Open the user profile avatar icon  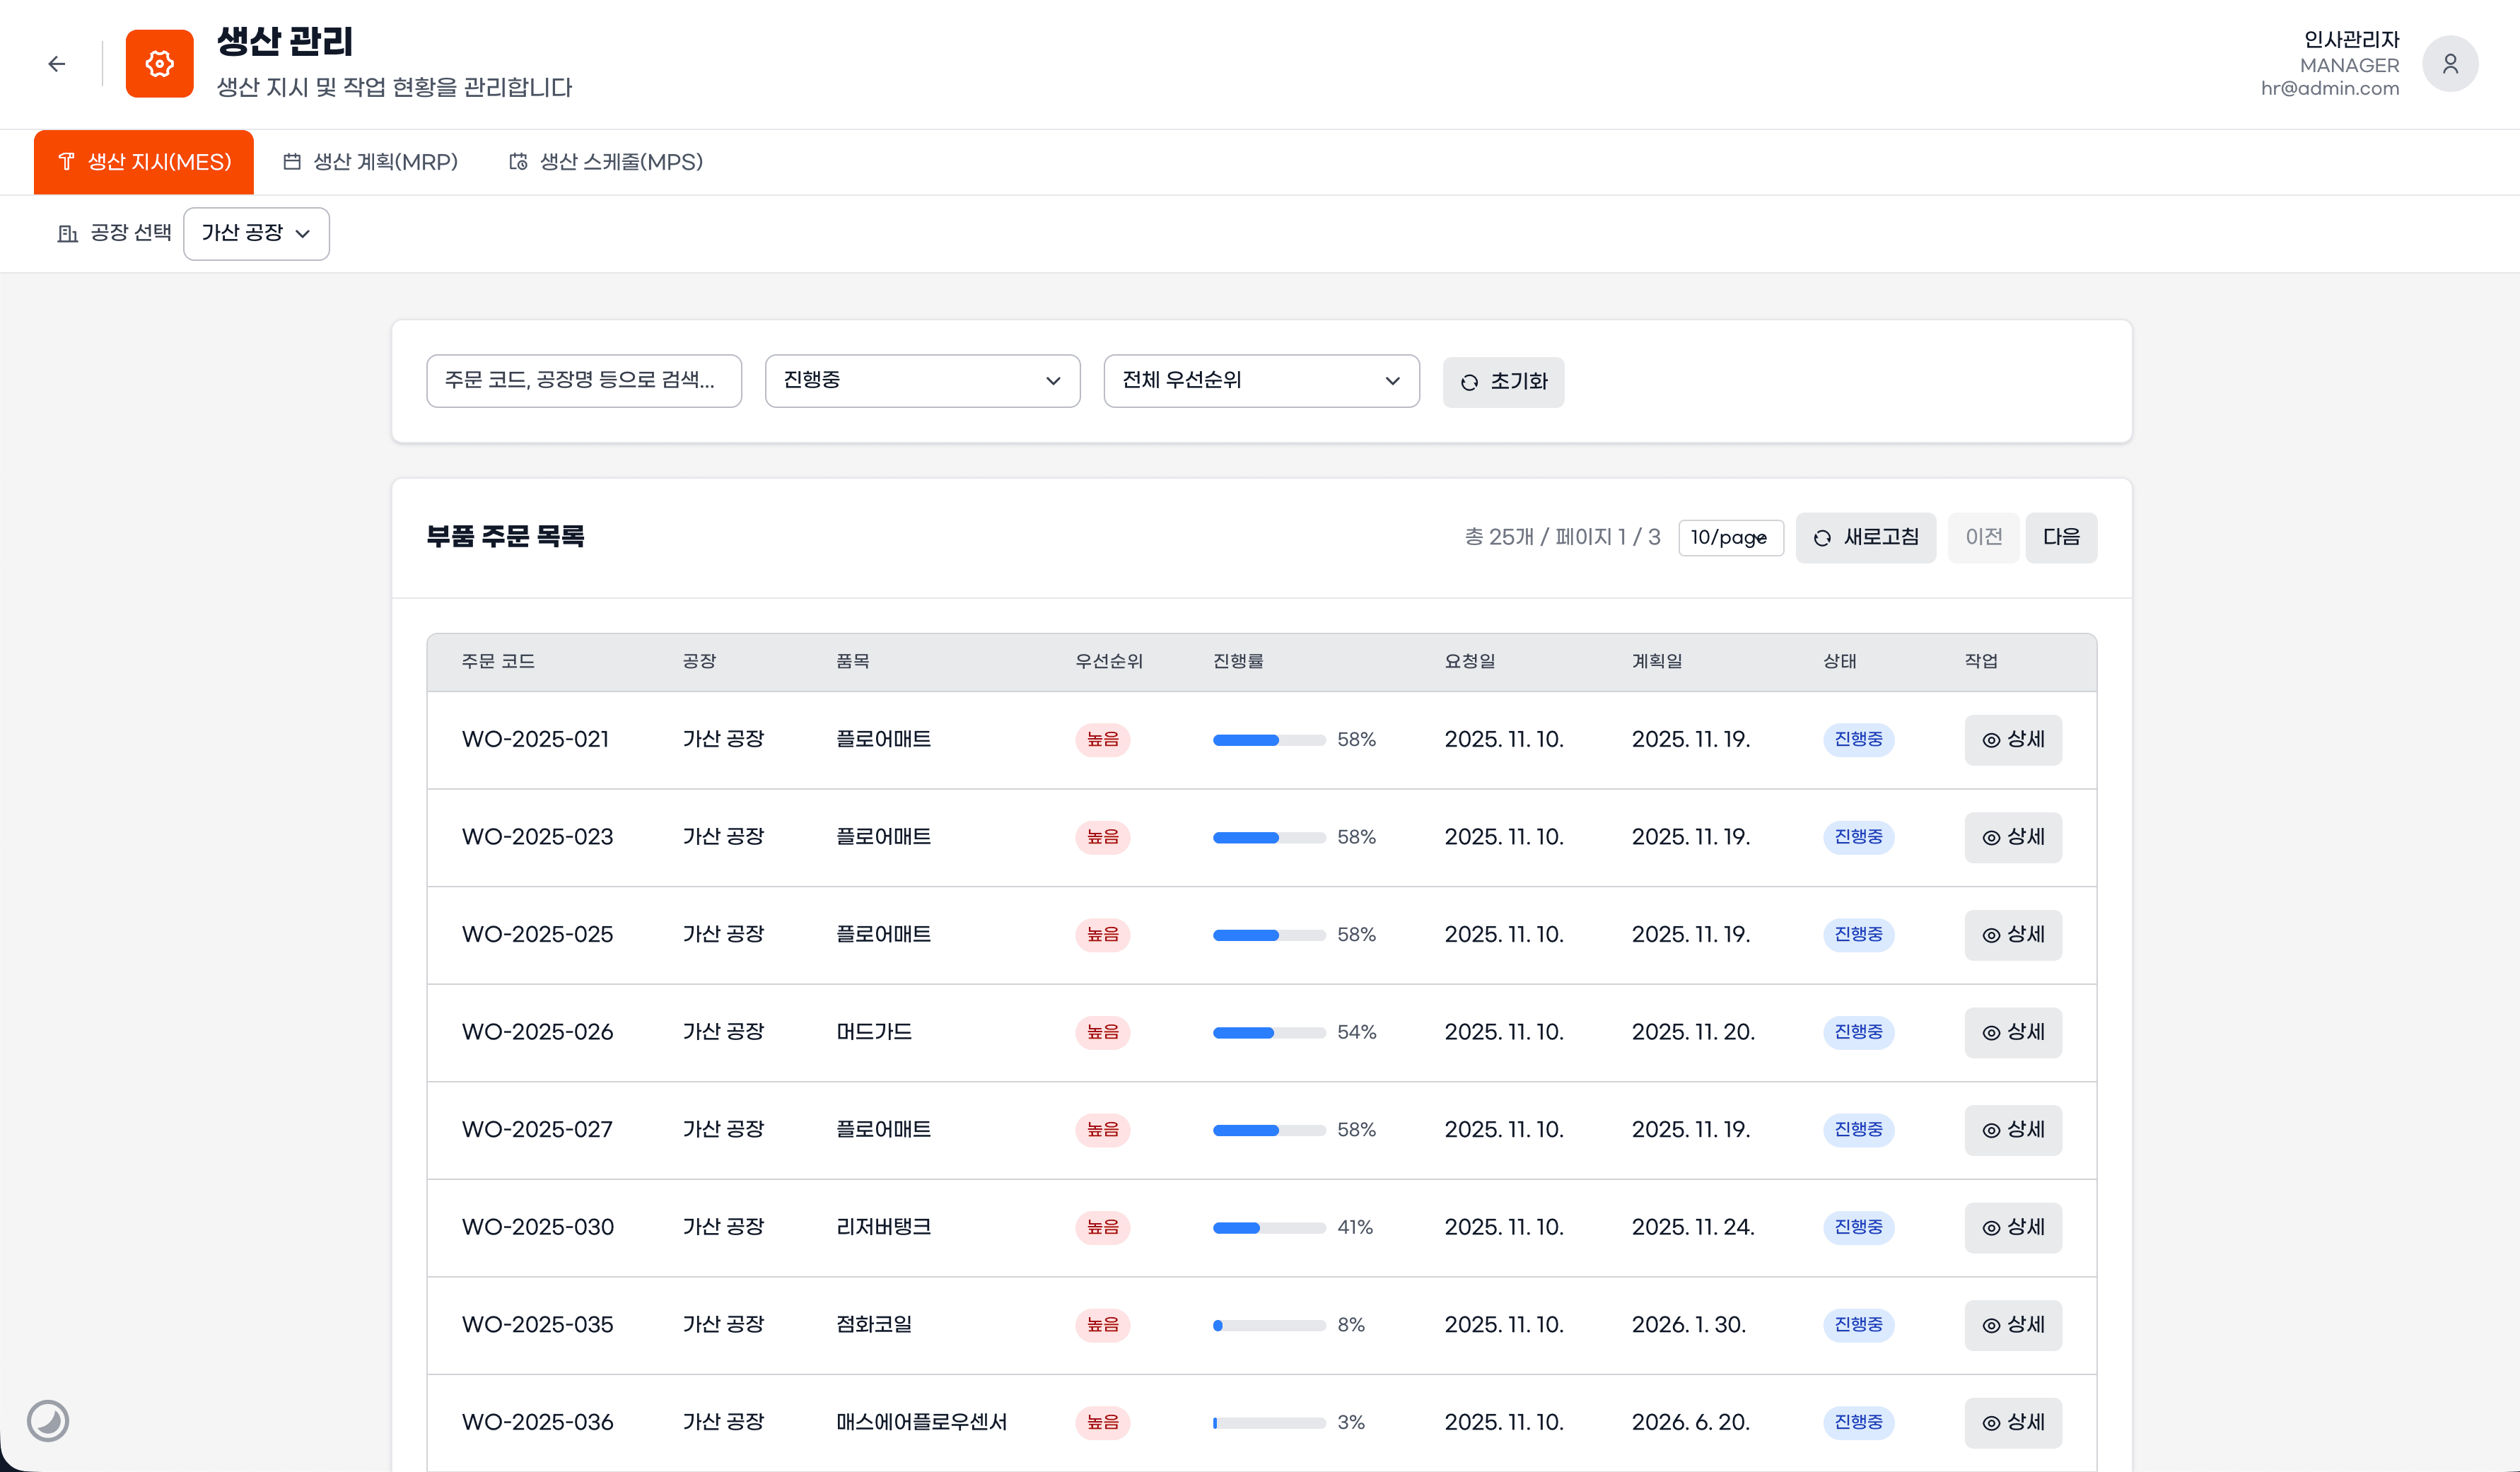[x=2449, y=64]
